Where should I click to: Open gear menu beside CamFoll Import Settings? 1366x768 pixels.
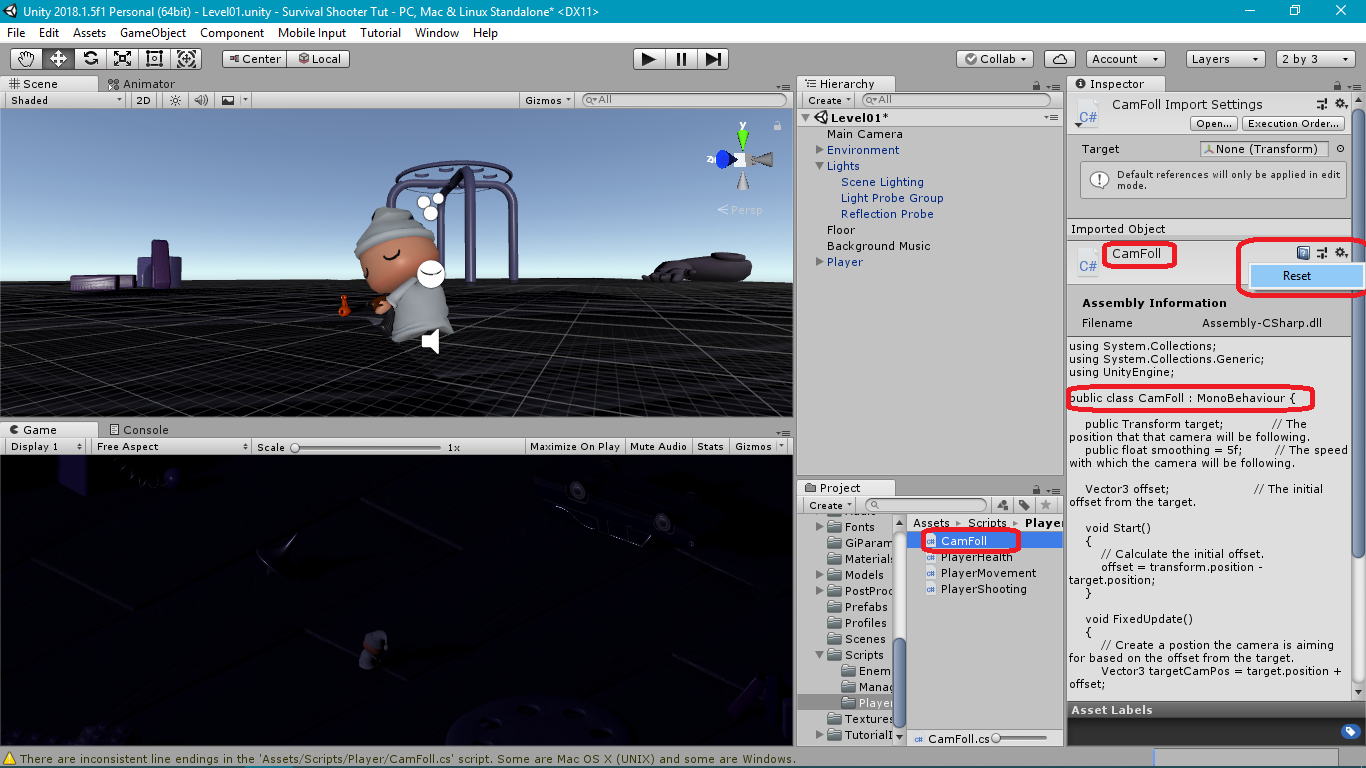tap(1342, 104)
